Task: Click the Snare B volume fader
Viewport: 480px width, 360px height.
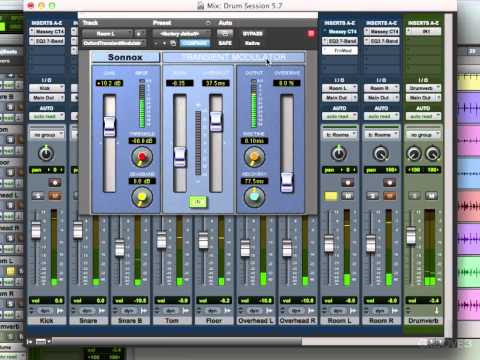Action: (x=120, y=248)
